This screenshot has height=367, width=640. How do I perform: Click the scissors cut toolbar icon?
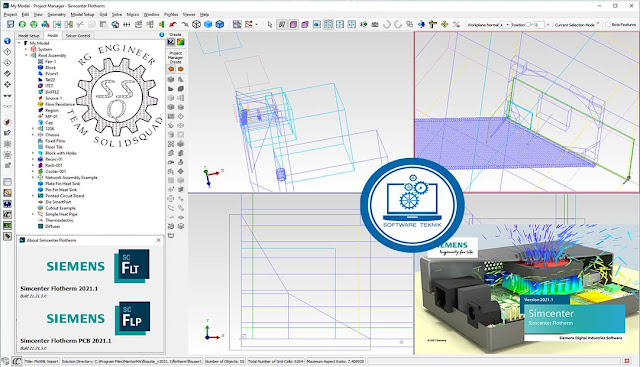80,24
